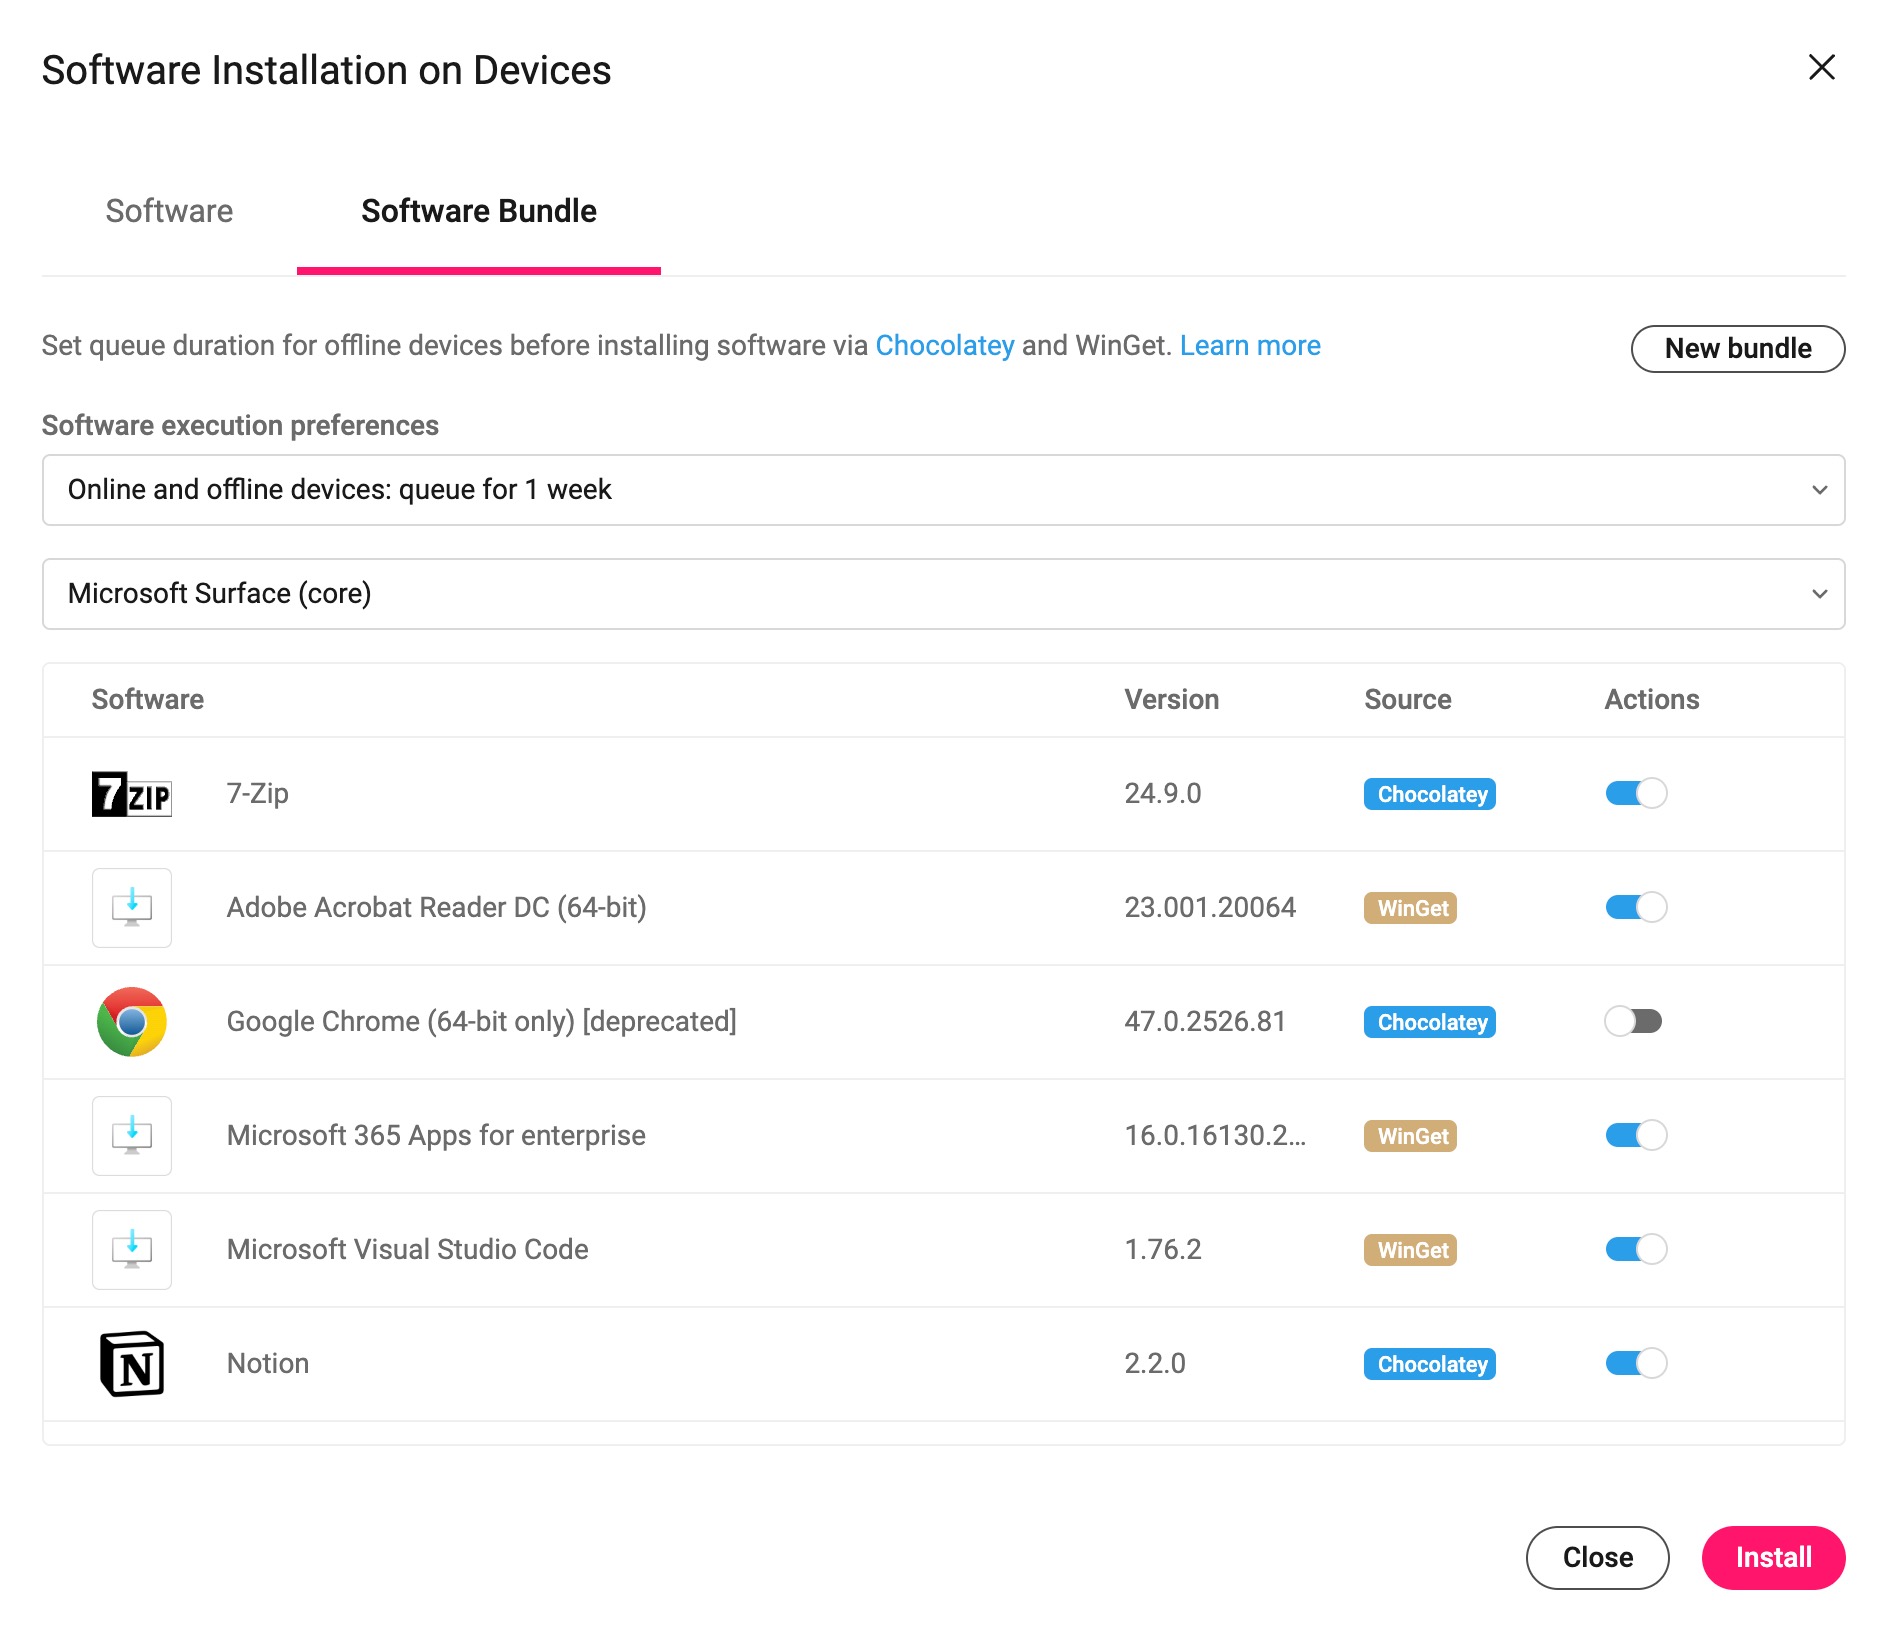1888x1632 pixels.
Task: Click the Microsoft 365 Apps download icon
Action: [132, 1136]
